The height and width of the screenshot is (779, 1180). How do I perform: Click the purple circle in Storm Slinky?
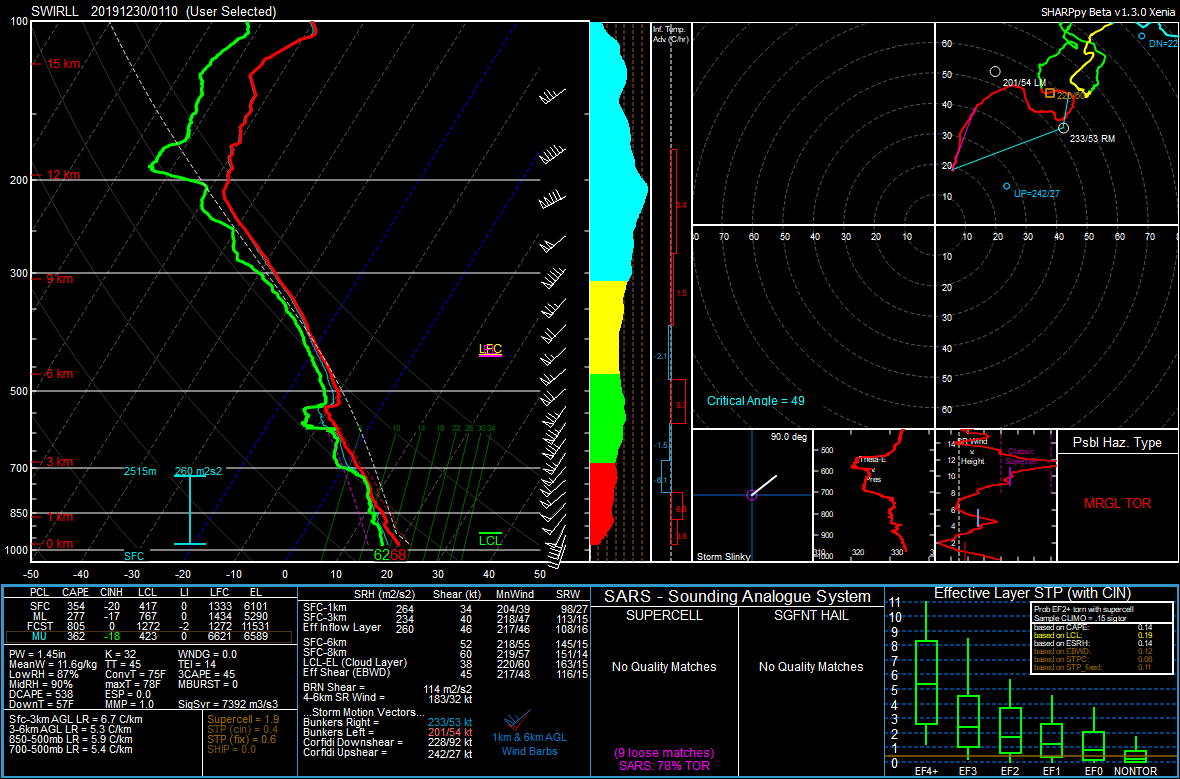coord(752,494)
